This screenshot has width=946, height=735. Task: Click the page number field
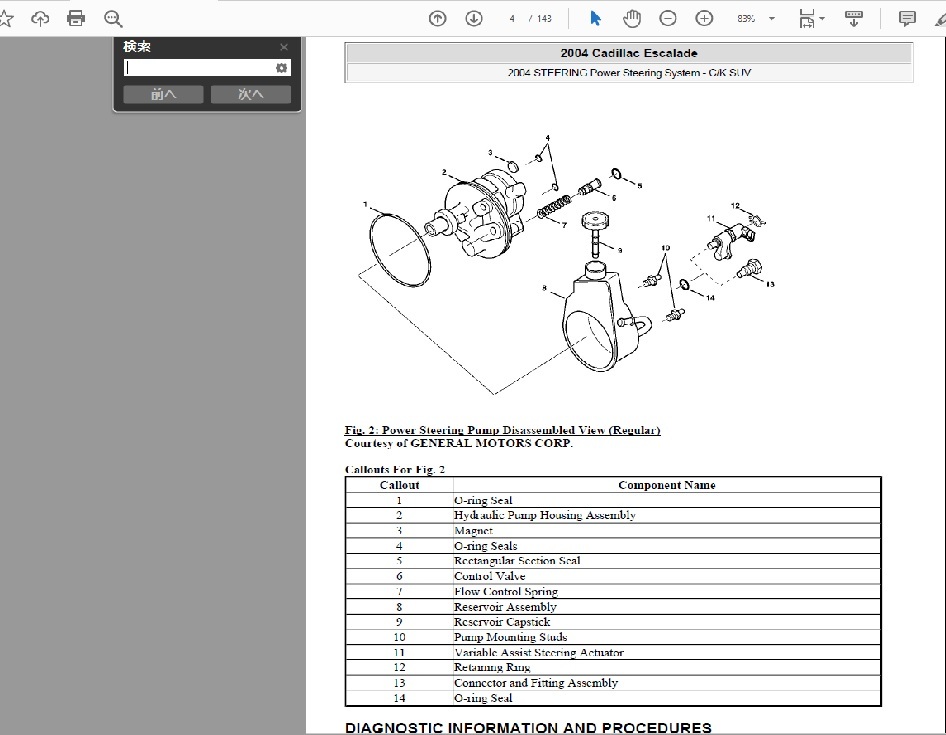tap(512, 19)
